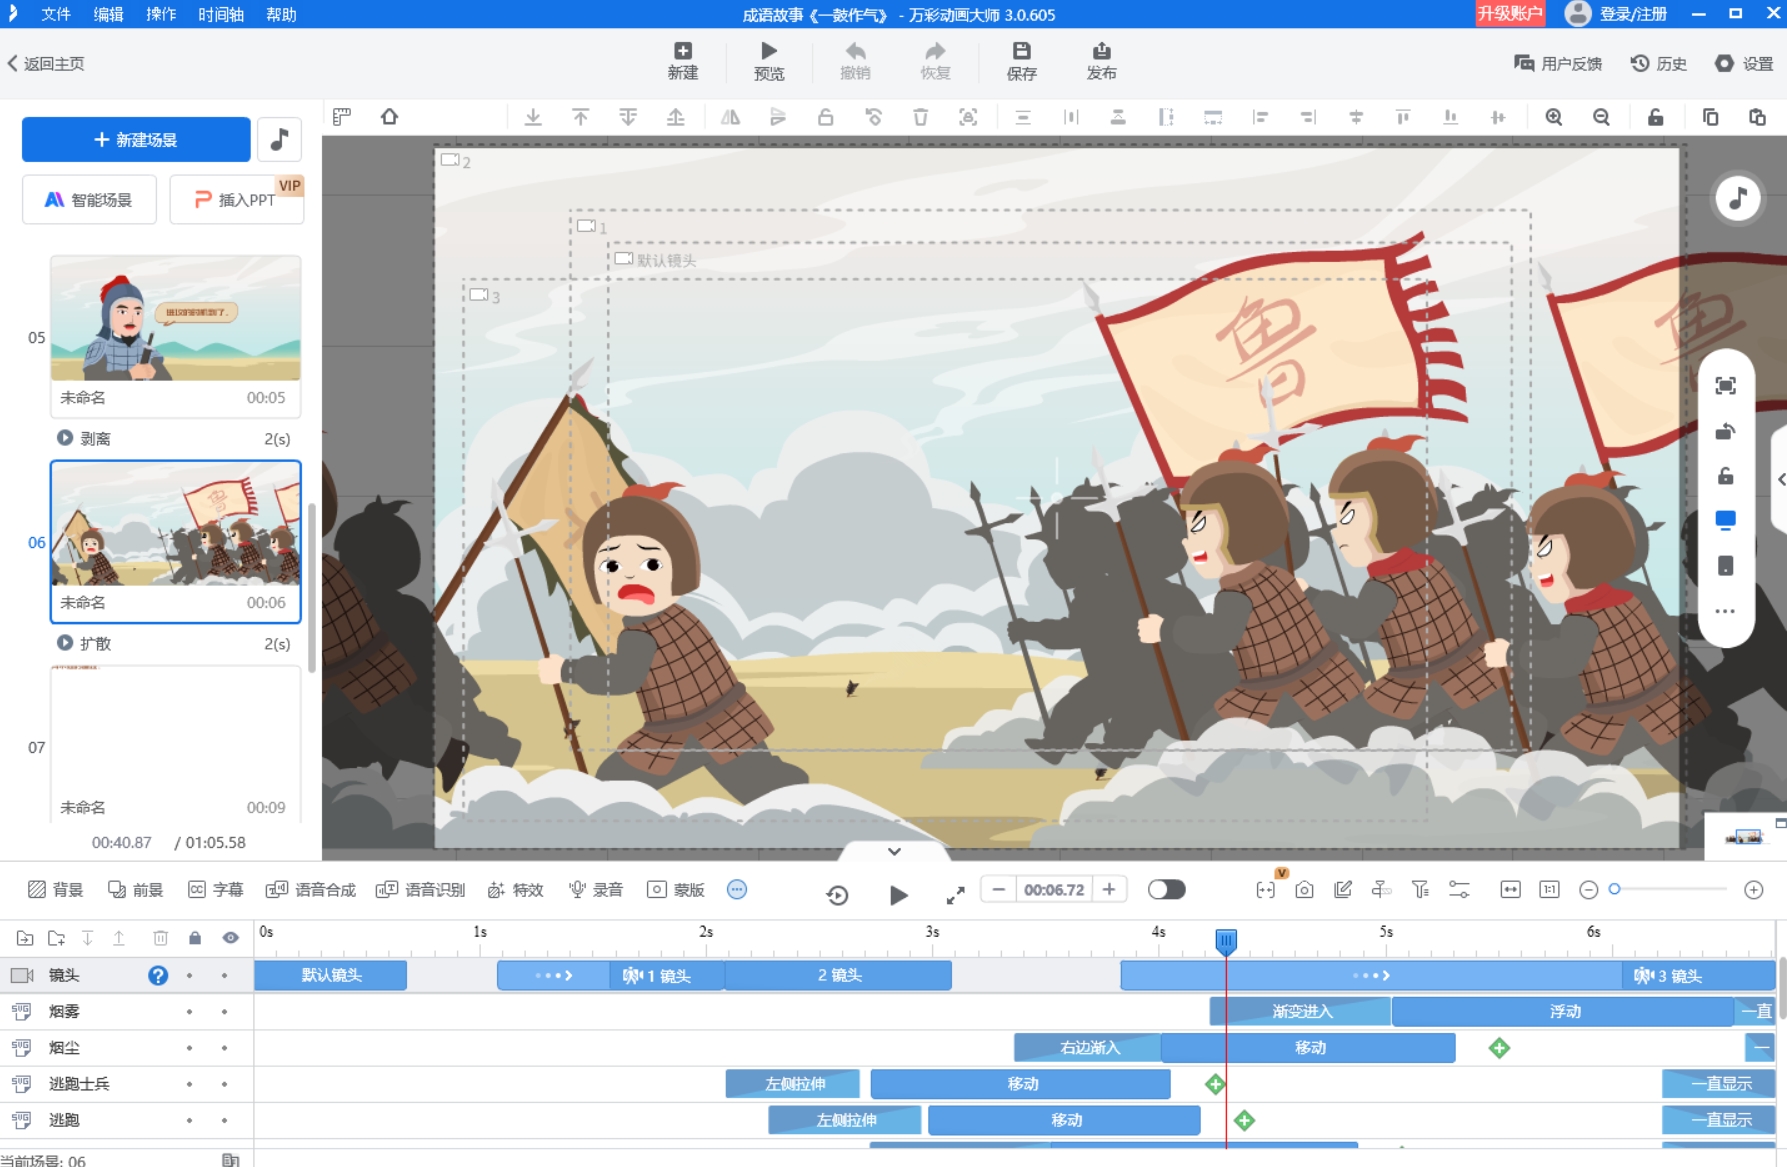1787x1167 pixels.
Task: Click the delete (trash) icon in the canvas toolbar
Action: tap(920, 117)
